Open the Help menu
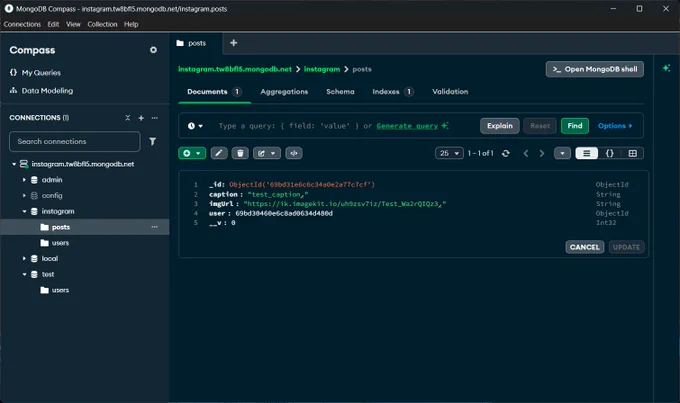680x403 pixels. tap(131, 24)
